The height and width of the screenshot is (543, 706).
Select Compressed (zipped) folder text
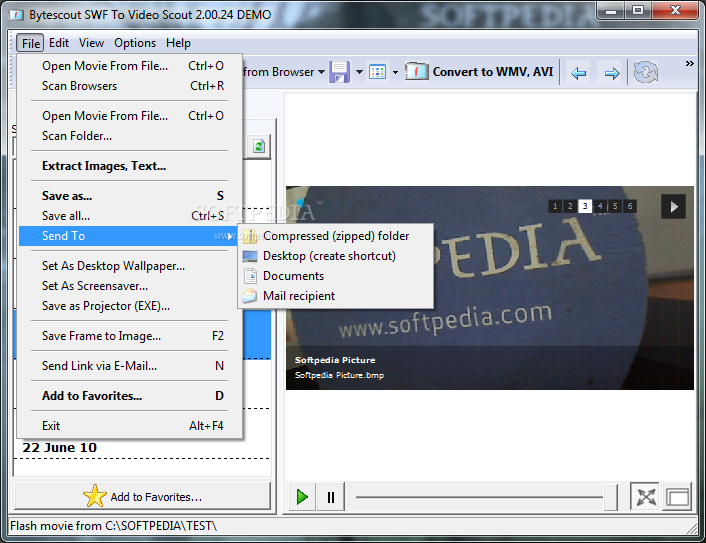coord(336,236)
